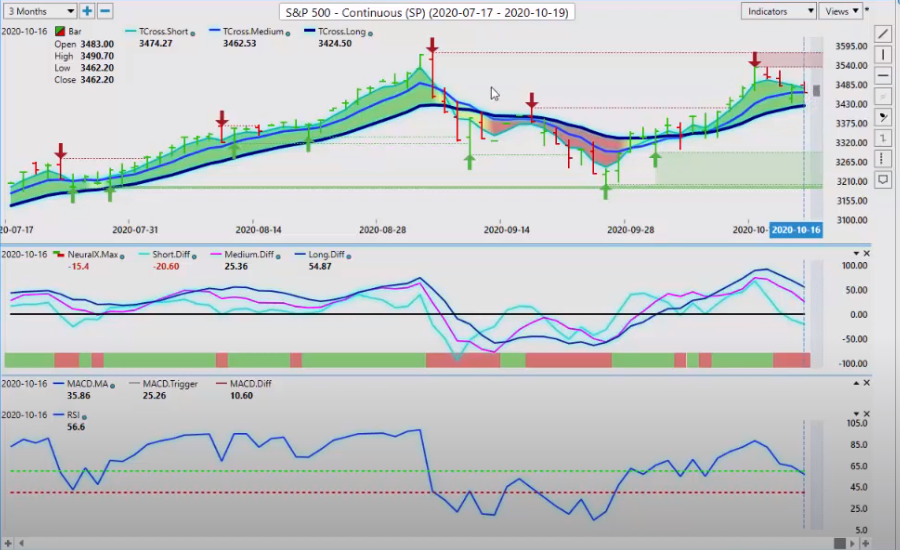Collapse the NeuralX indicator panel
This screenshot has width=900, height=550.
(x=856, y=253)
